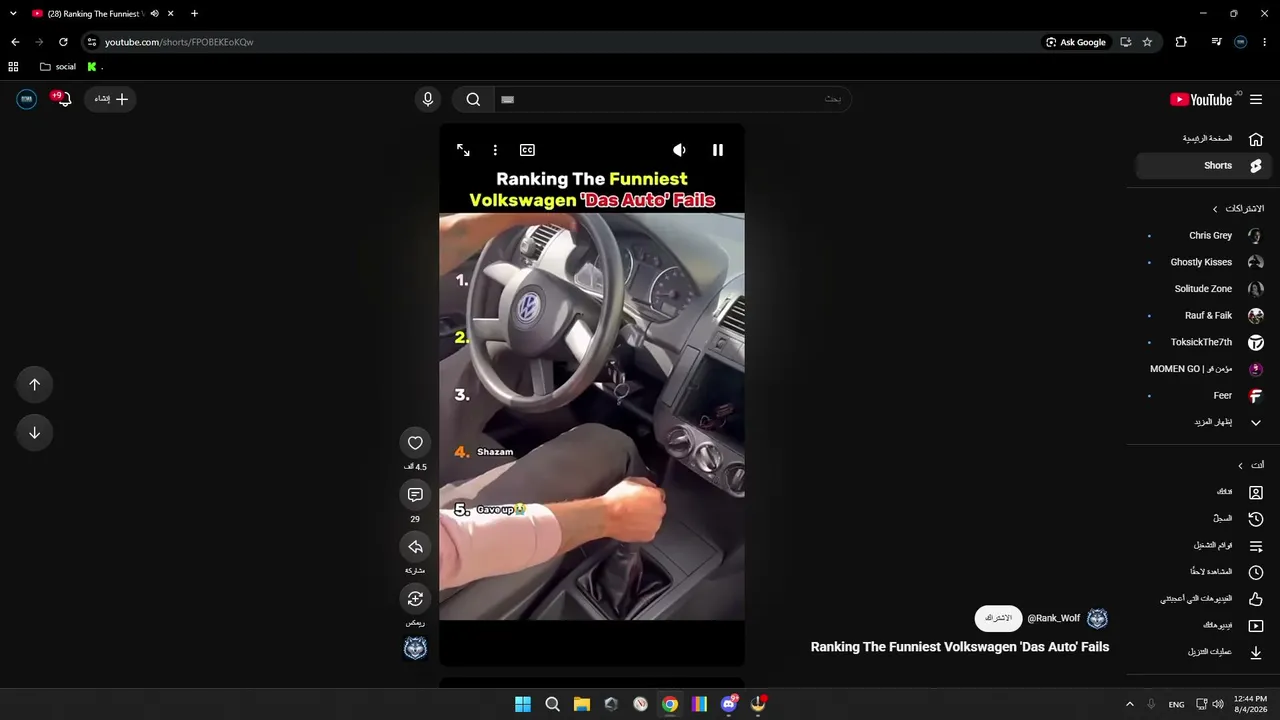Open the Feer channel
Image resolution: width=1280 pixels, height=720 pixels.
[1204, 396]
